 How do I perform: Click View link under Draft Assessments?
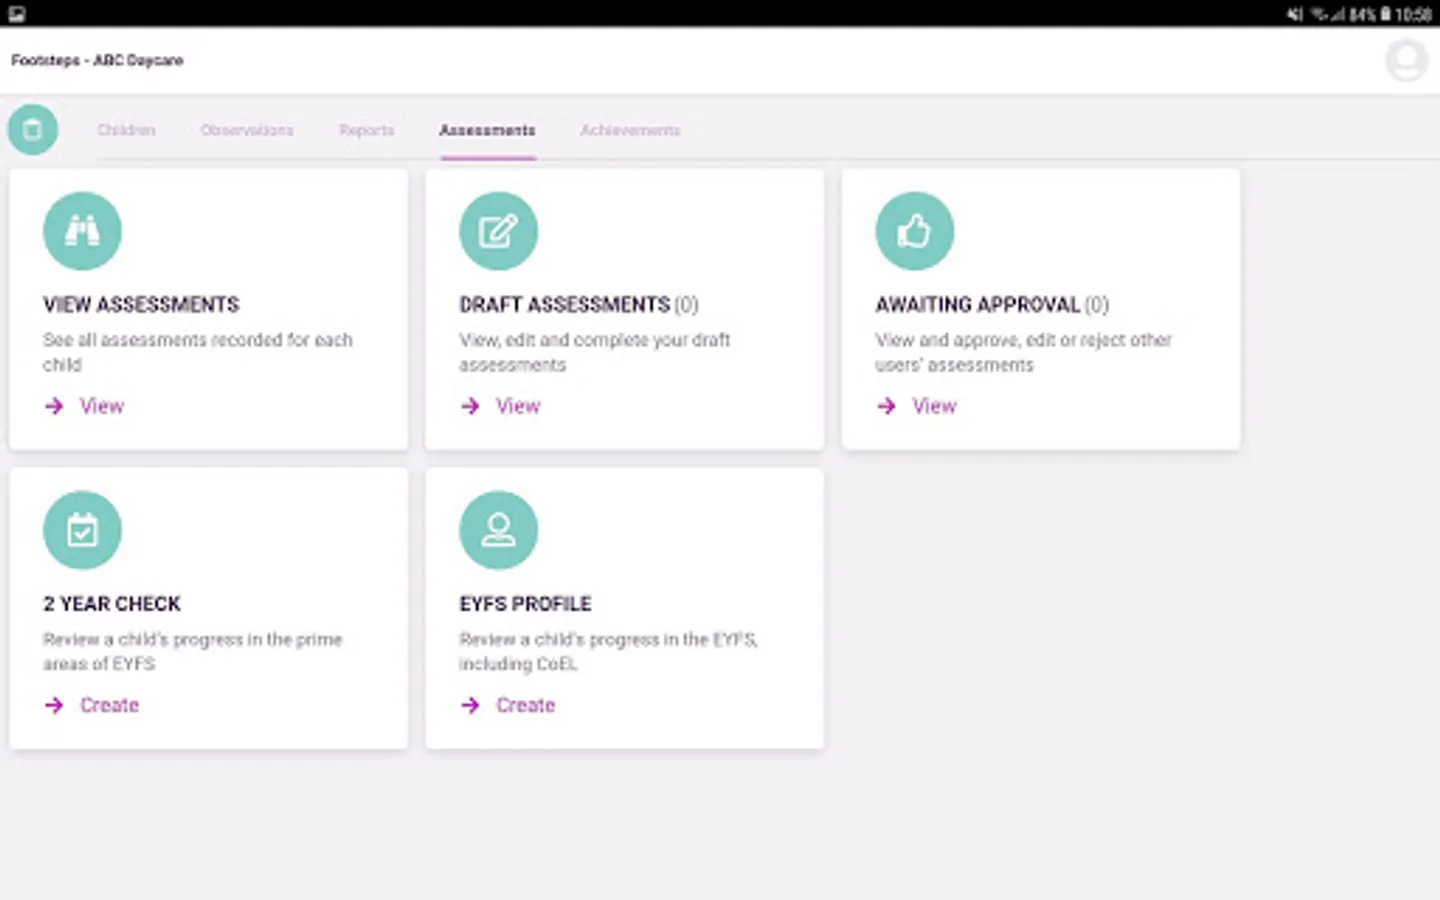coord(518,406)
